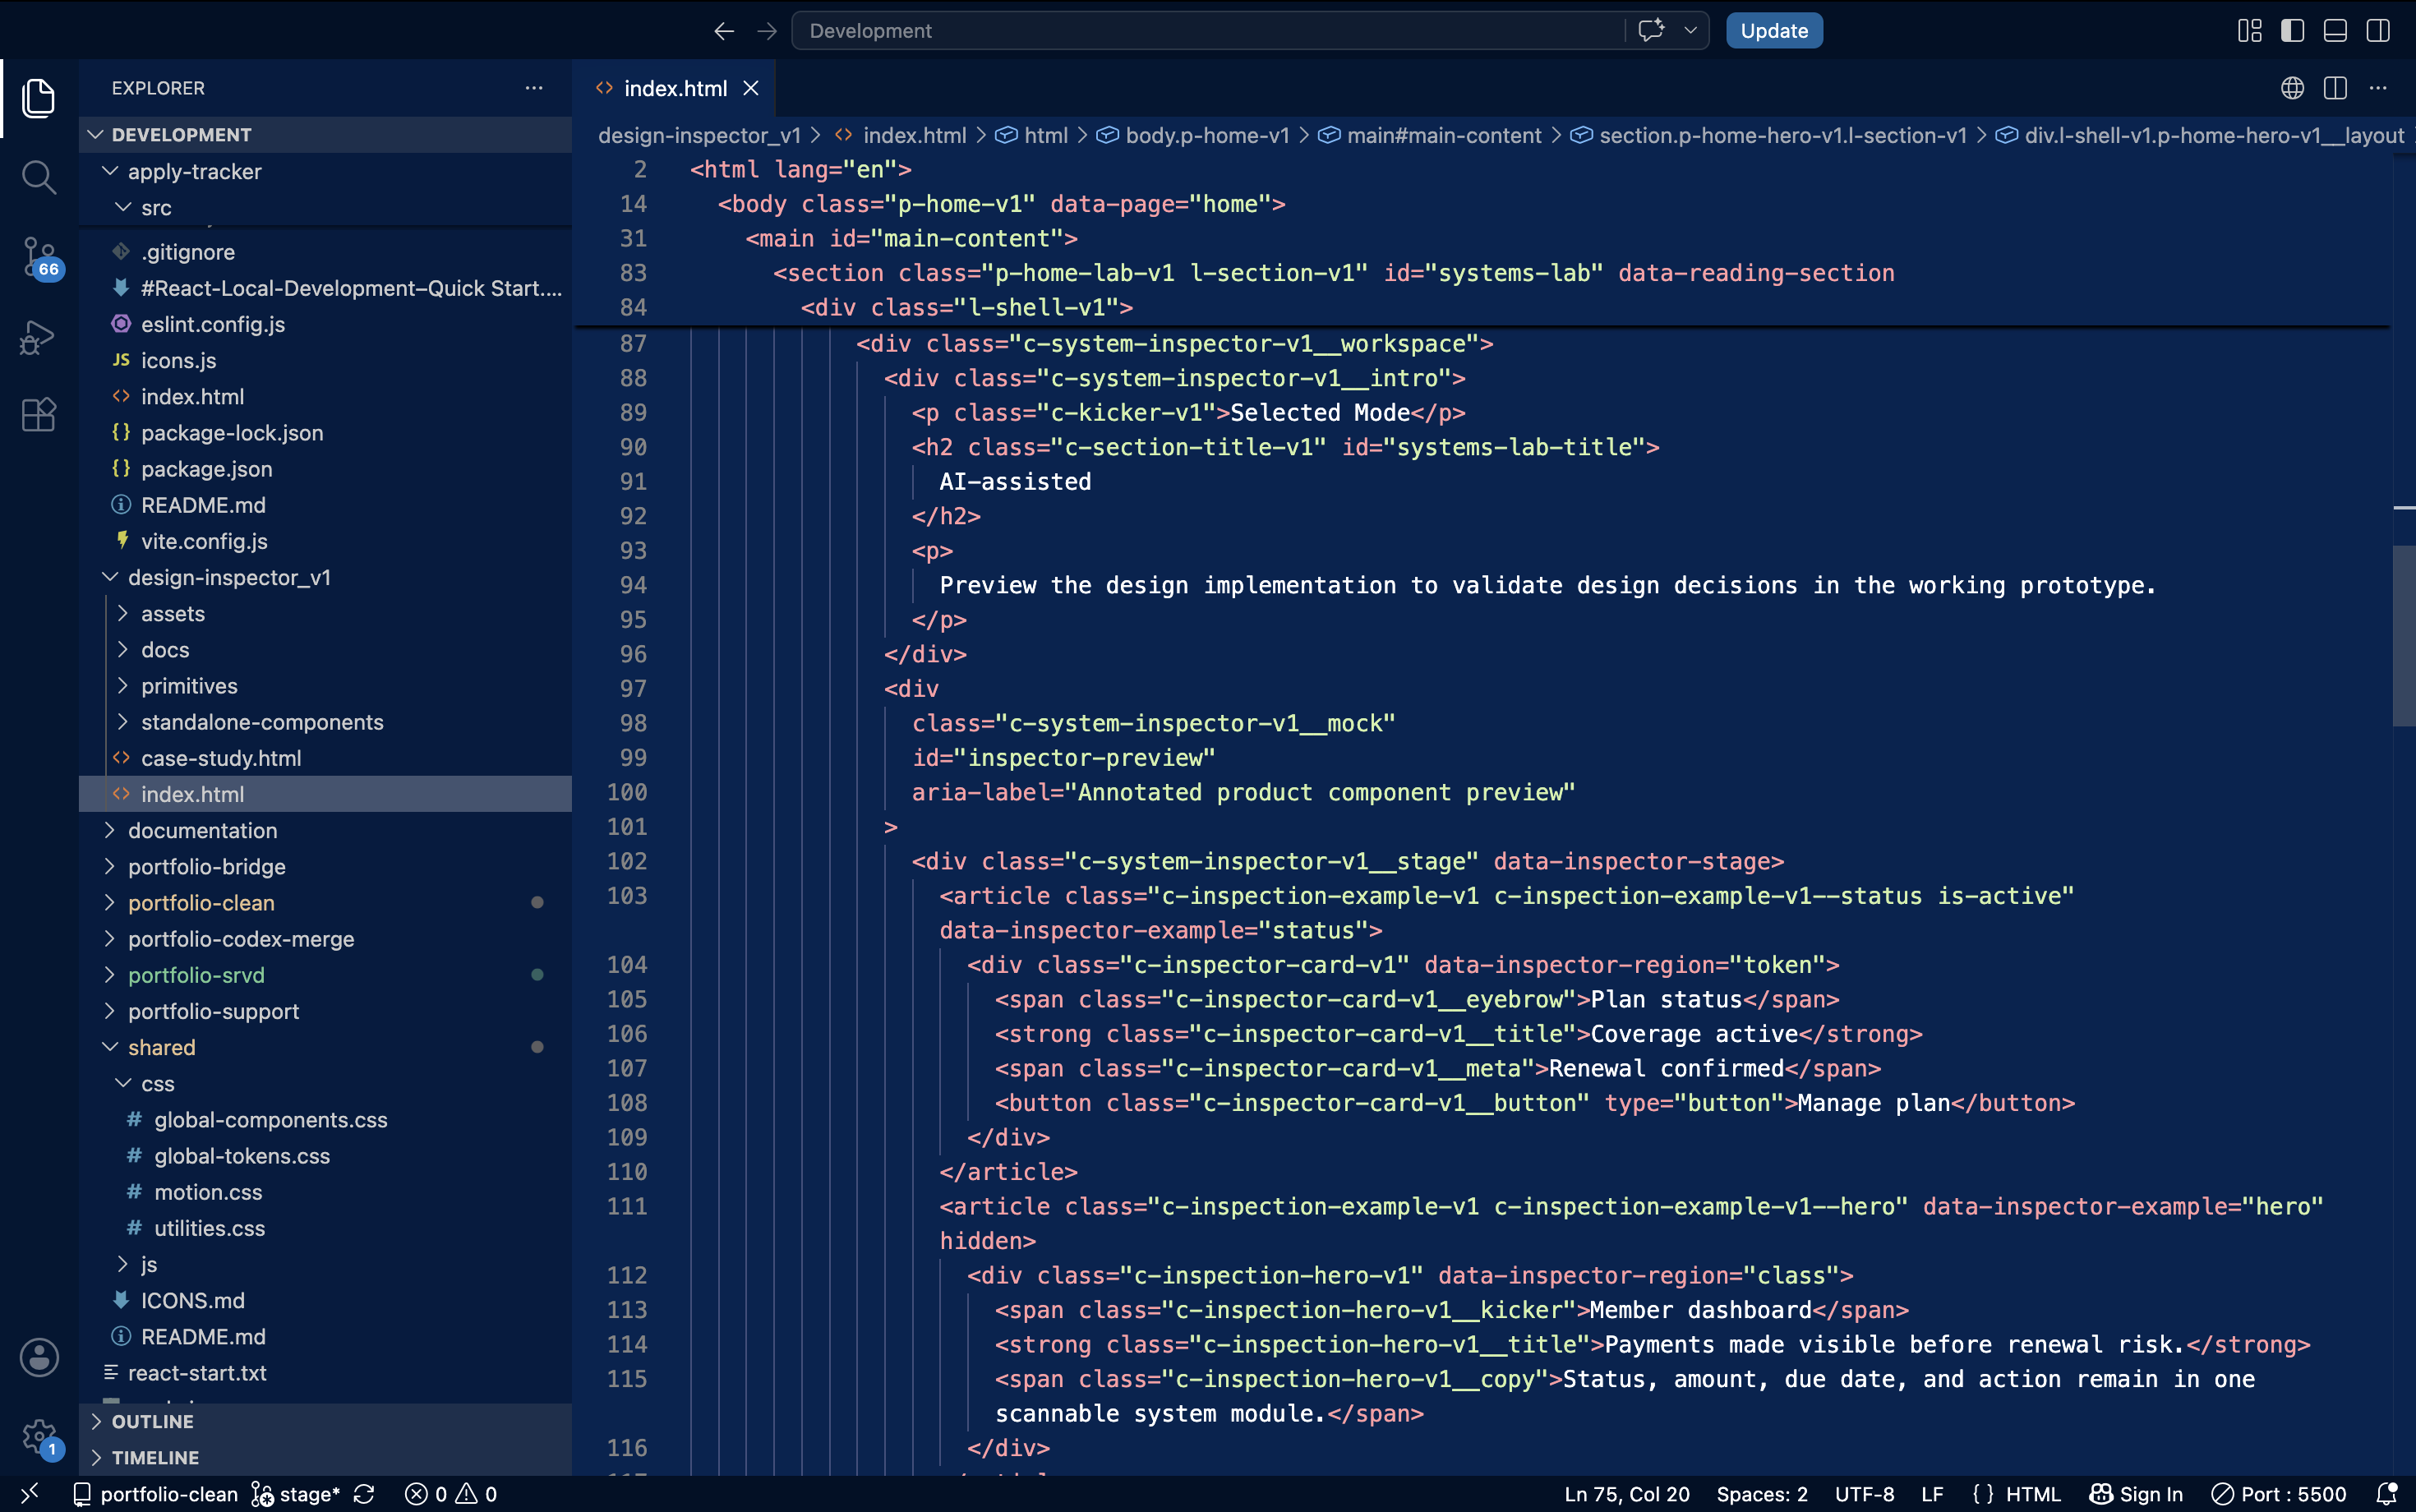Click body.p-home-v1 in breadcrumb

[x=1194, y=135]
